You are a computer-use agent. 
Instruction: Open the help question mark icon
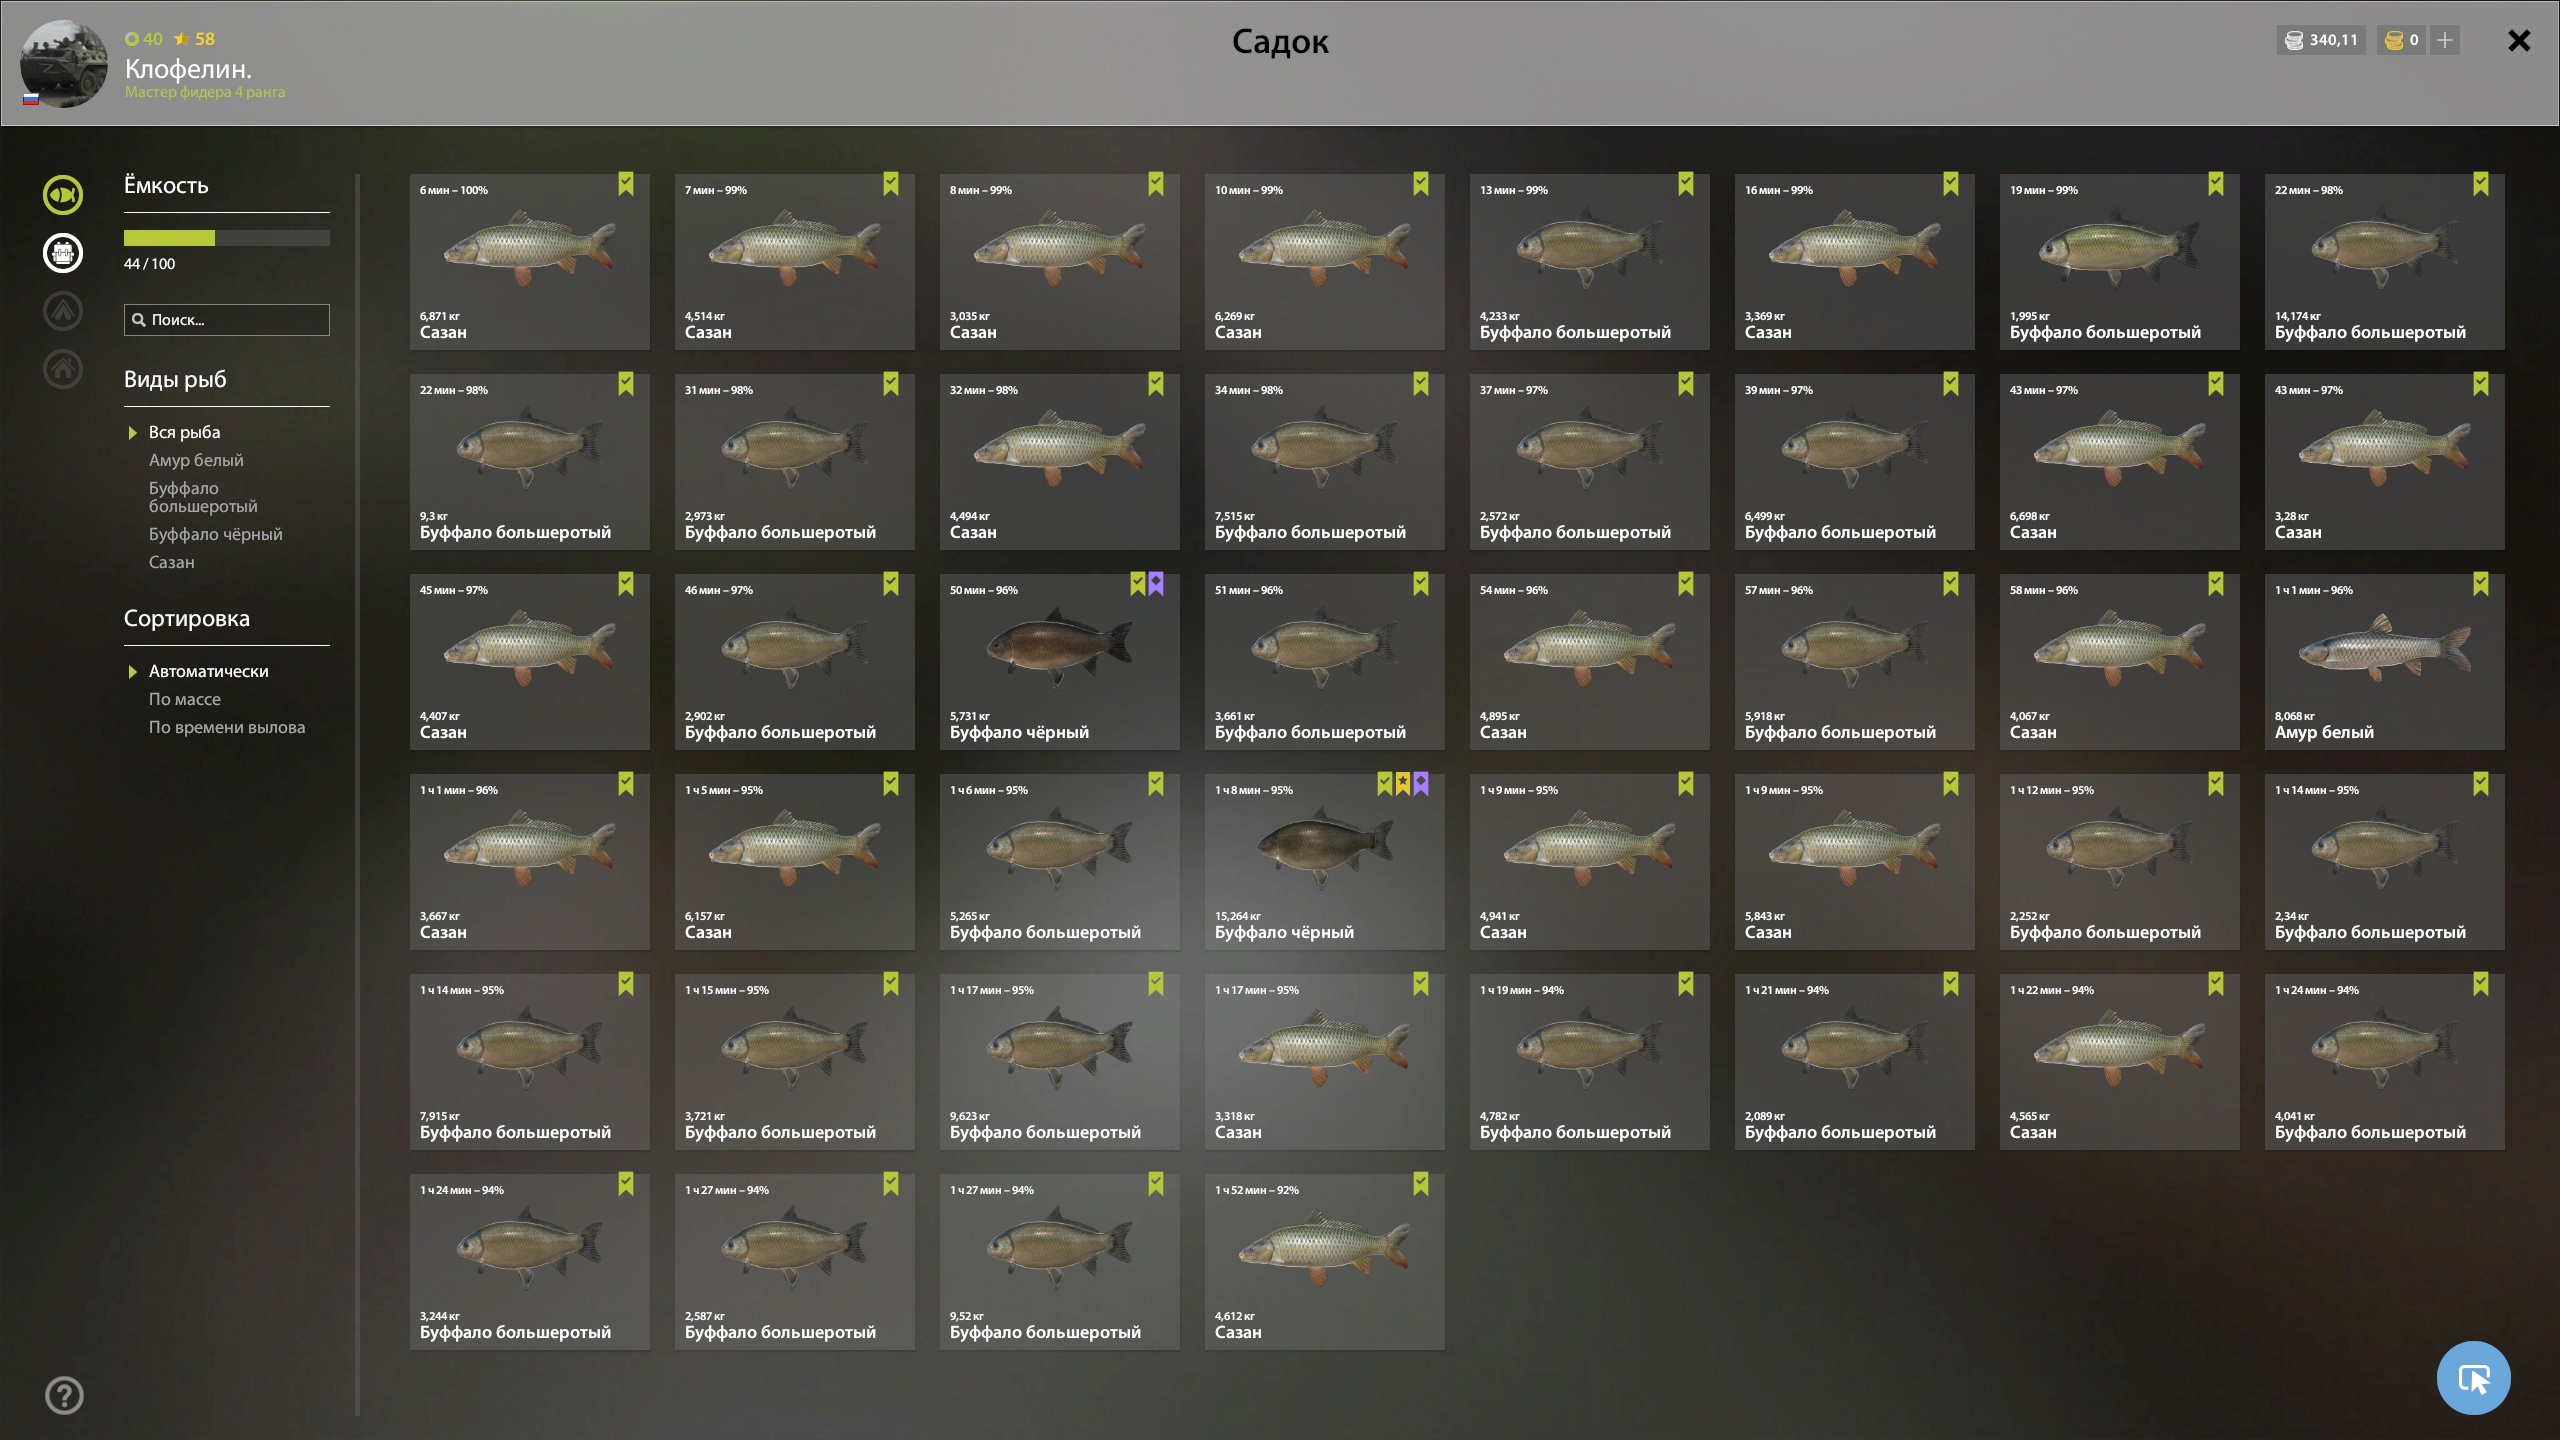point(65,1395)
